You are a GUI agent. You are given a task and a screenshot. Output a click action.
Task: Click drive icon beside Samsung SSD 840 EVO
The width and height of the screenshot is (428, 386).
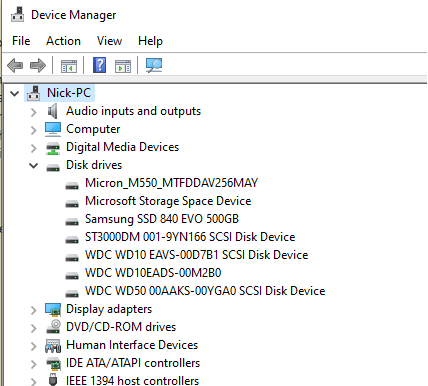coord(72,221)
